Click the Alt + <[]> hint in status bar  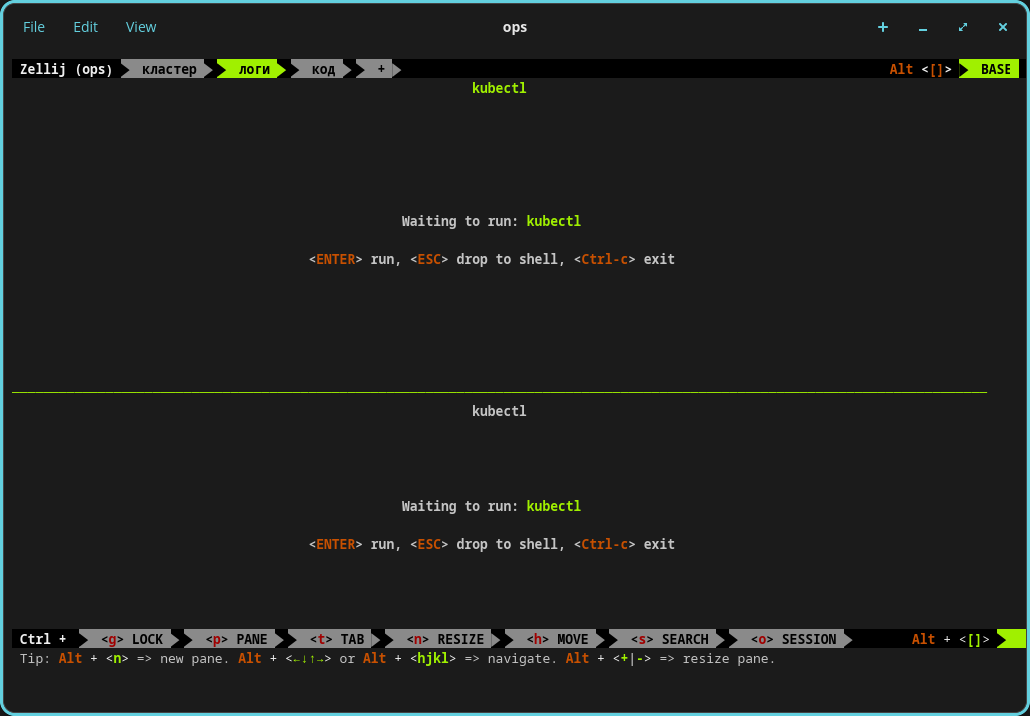click(x=951, y=639)
